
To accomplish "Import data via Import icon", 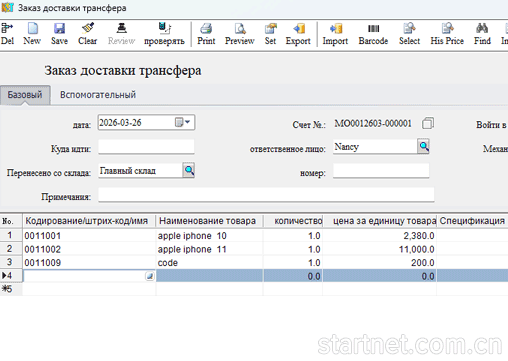I will 335,33.
